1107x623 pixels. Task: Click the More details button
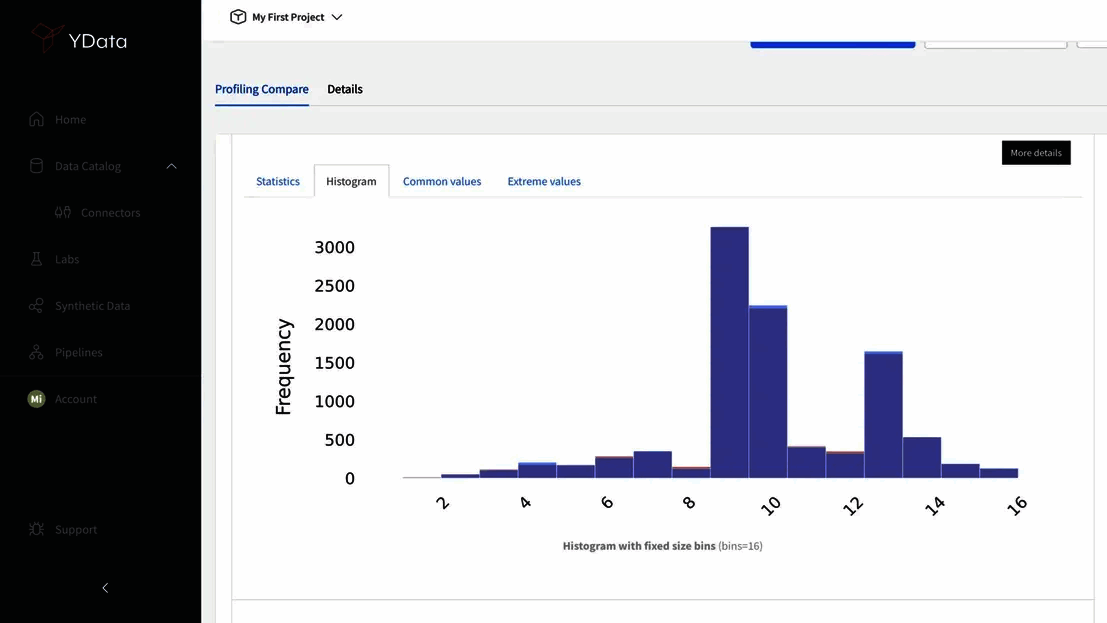point(1036,152)
